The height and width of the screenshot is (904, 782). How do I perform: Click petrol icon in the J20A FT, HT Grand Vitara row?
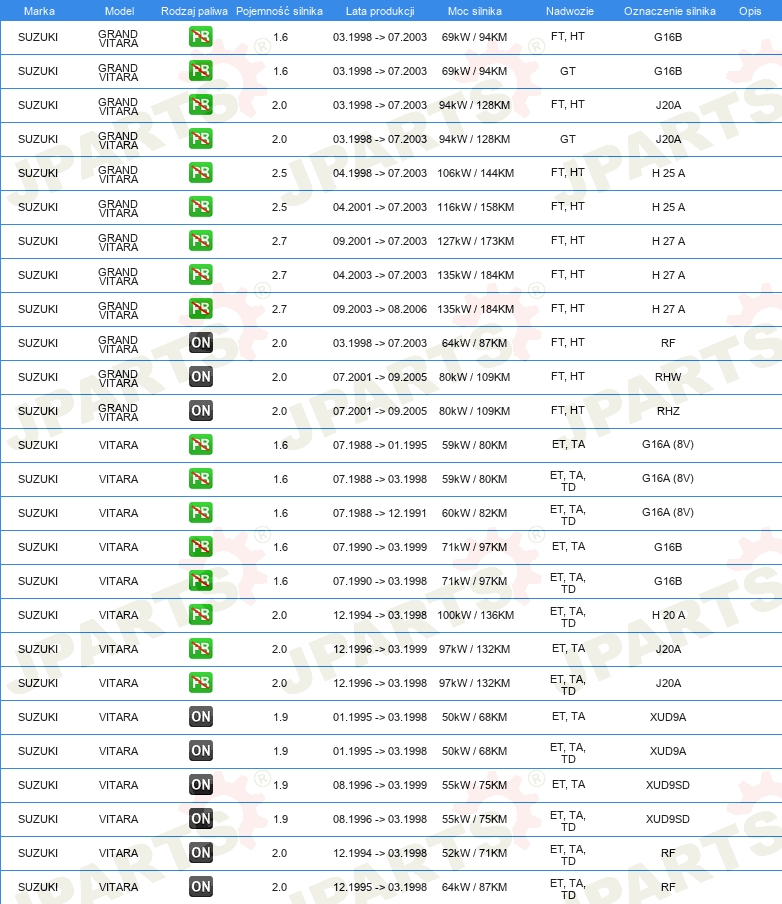coord(201,105)
